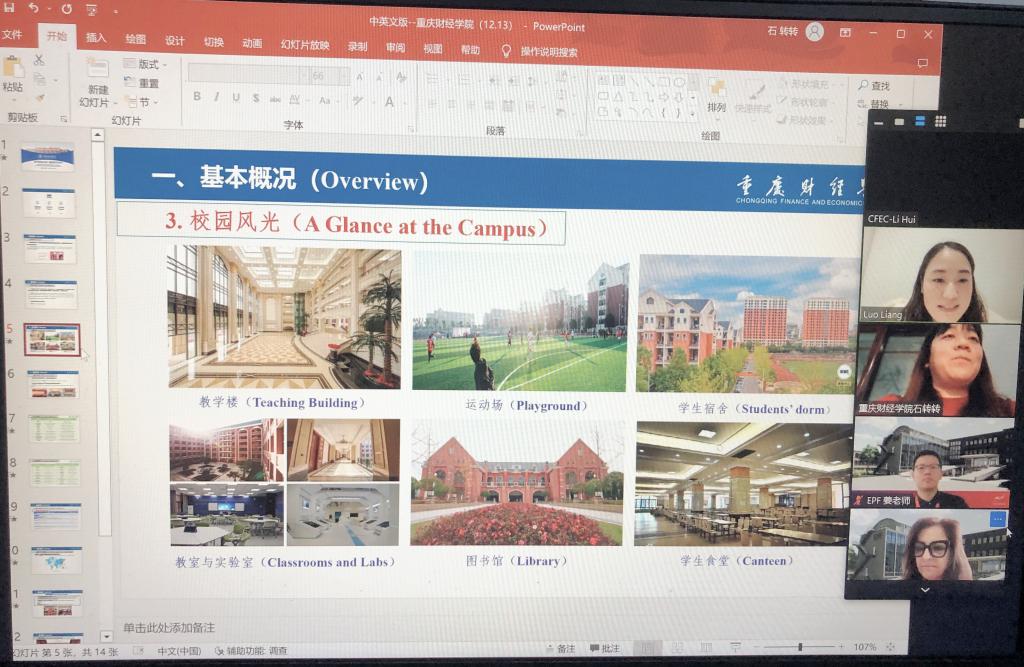The height and width of the screenshot is (667, 1024).
Task: Open the Insert (插入) ribbon tab
Action: (x=96, y=40)
